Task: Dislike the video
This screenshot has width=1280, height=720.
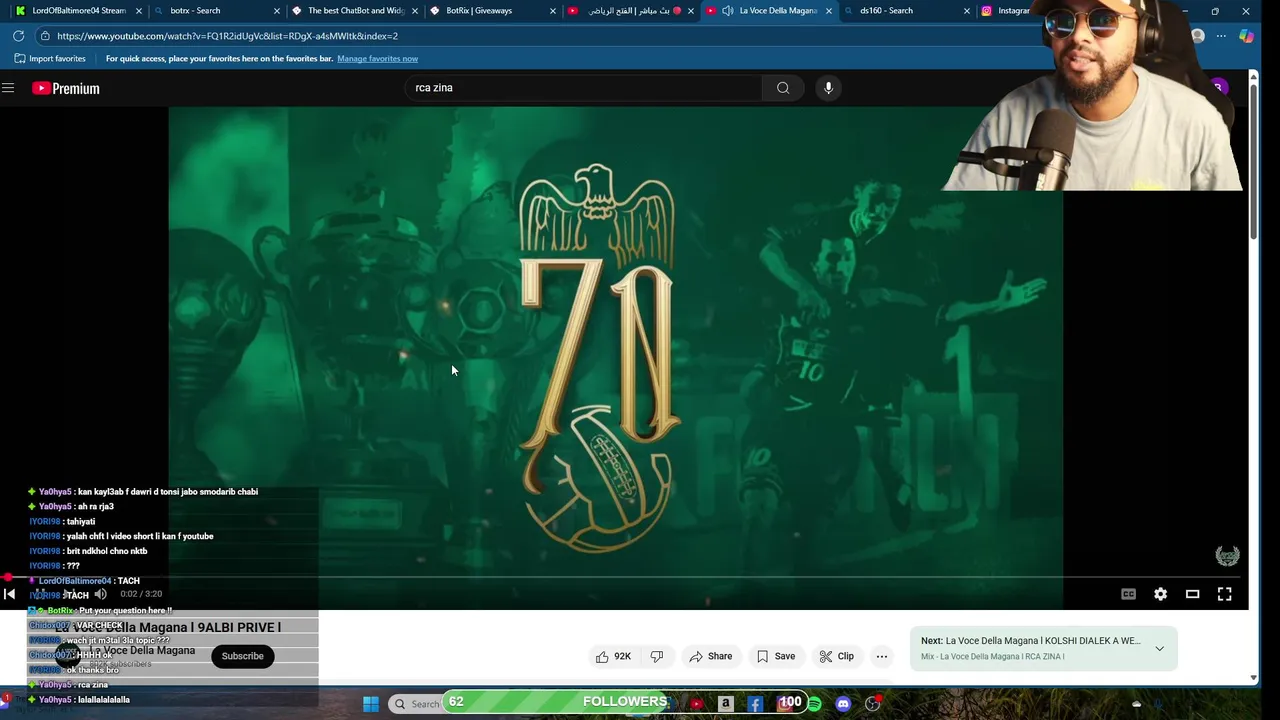Action: [657, 656]
